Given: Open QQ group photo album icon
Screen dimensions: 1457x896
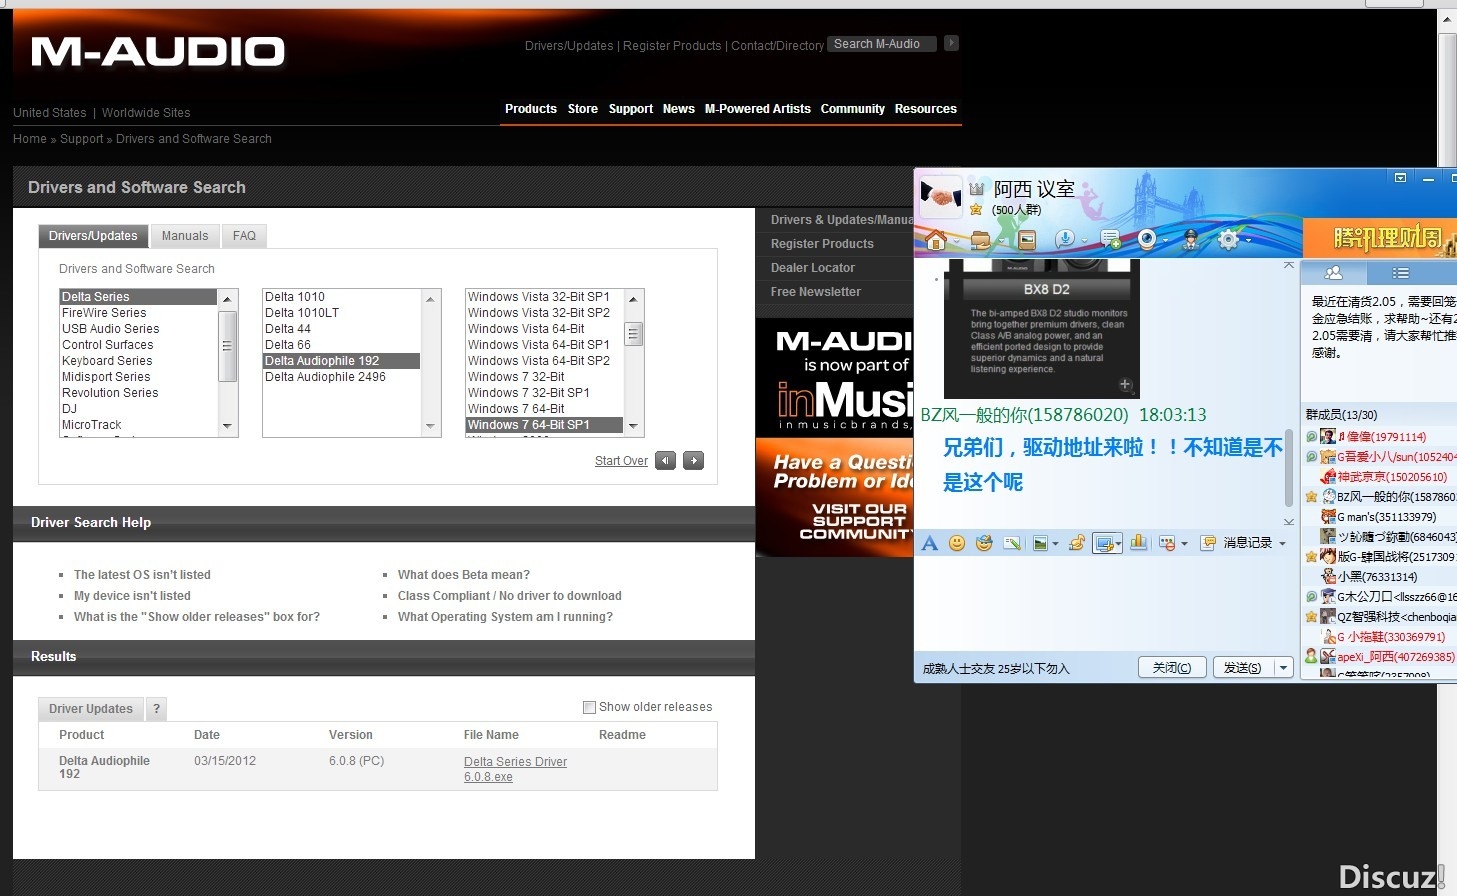Looking at the screenshot, I should point(1027,240).
